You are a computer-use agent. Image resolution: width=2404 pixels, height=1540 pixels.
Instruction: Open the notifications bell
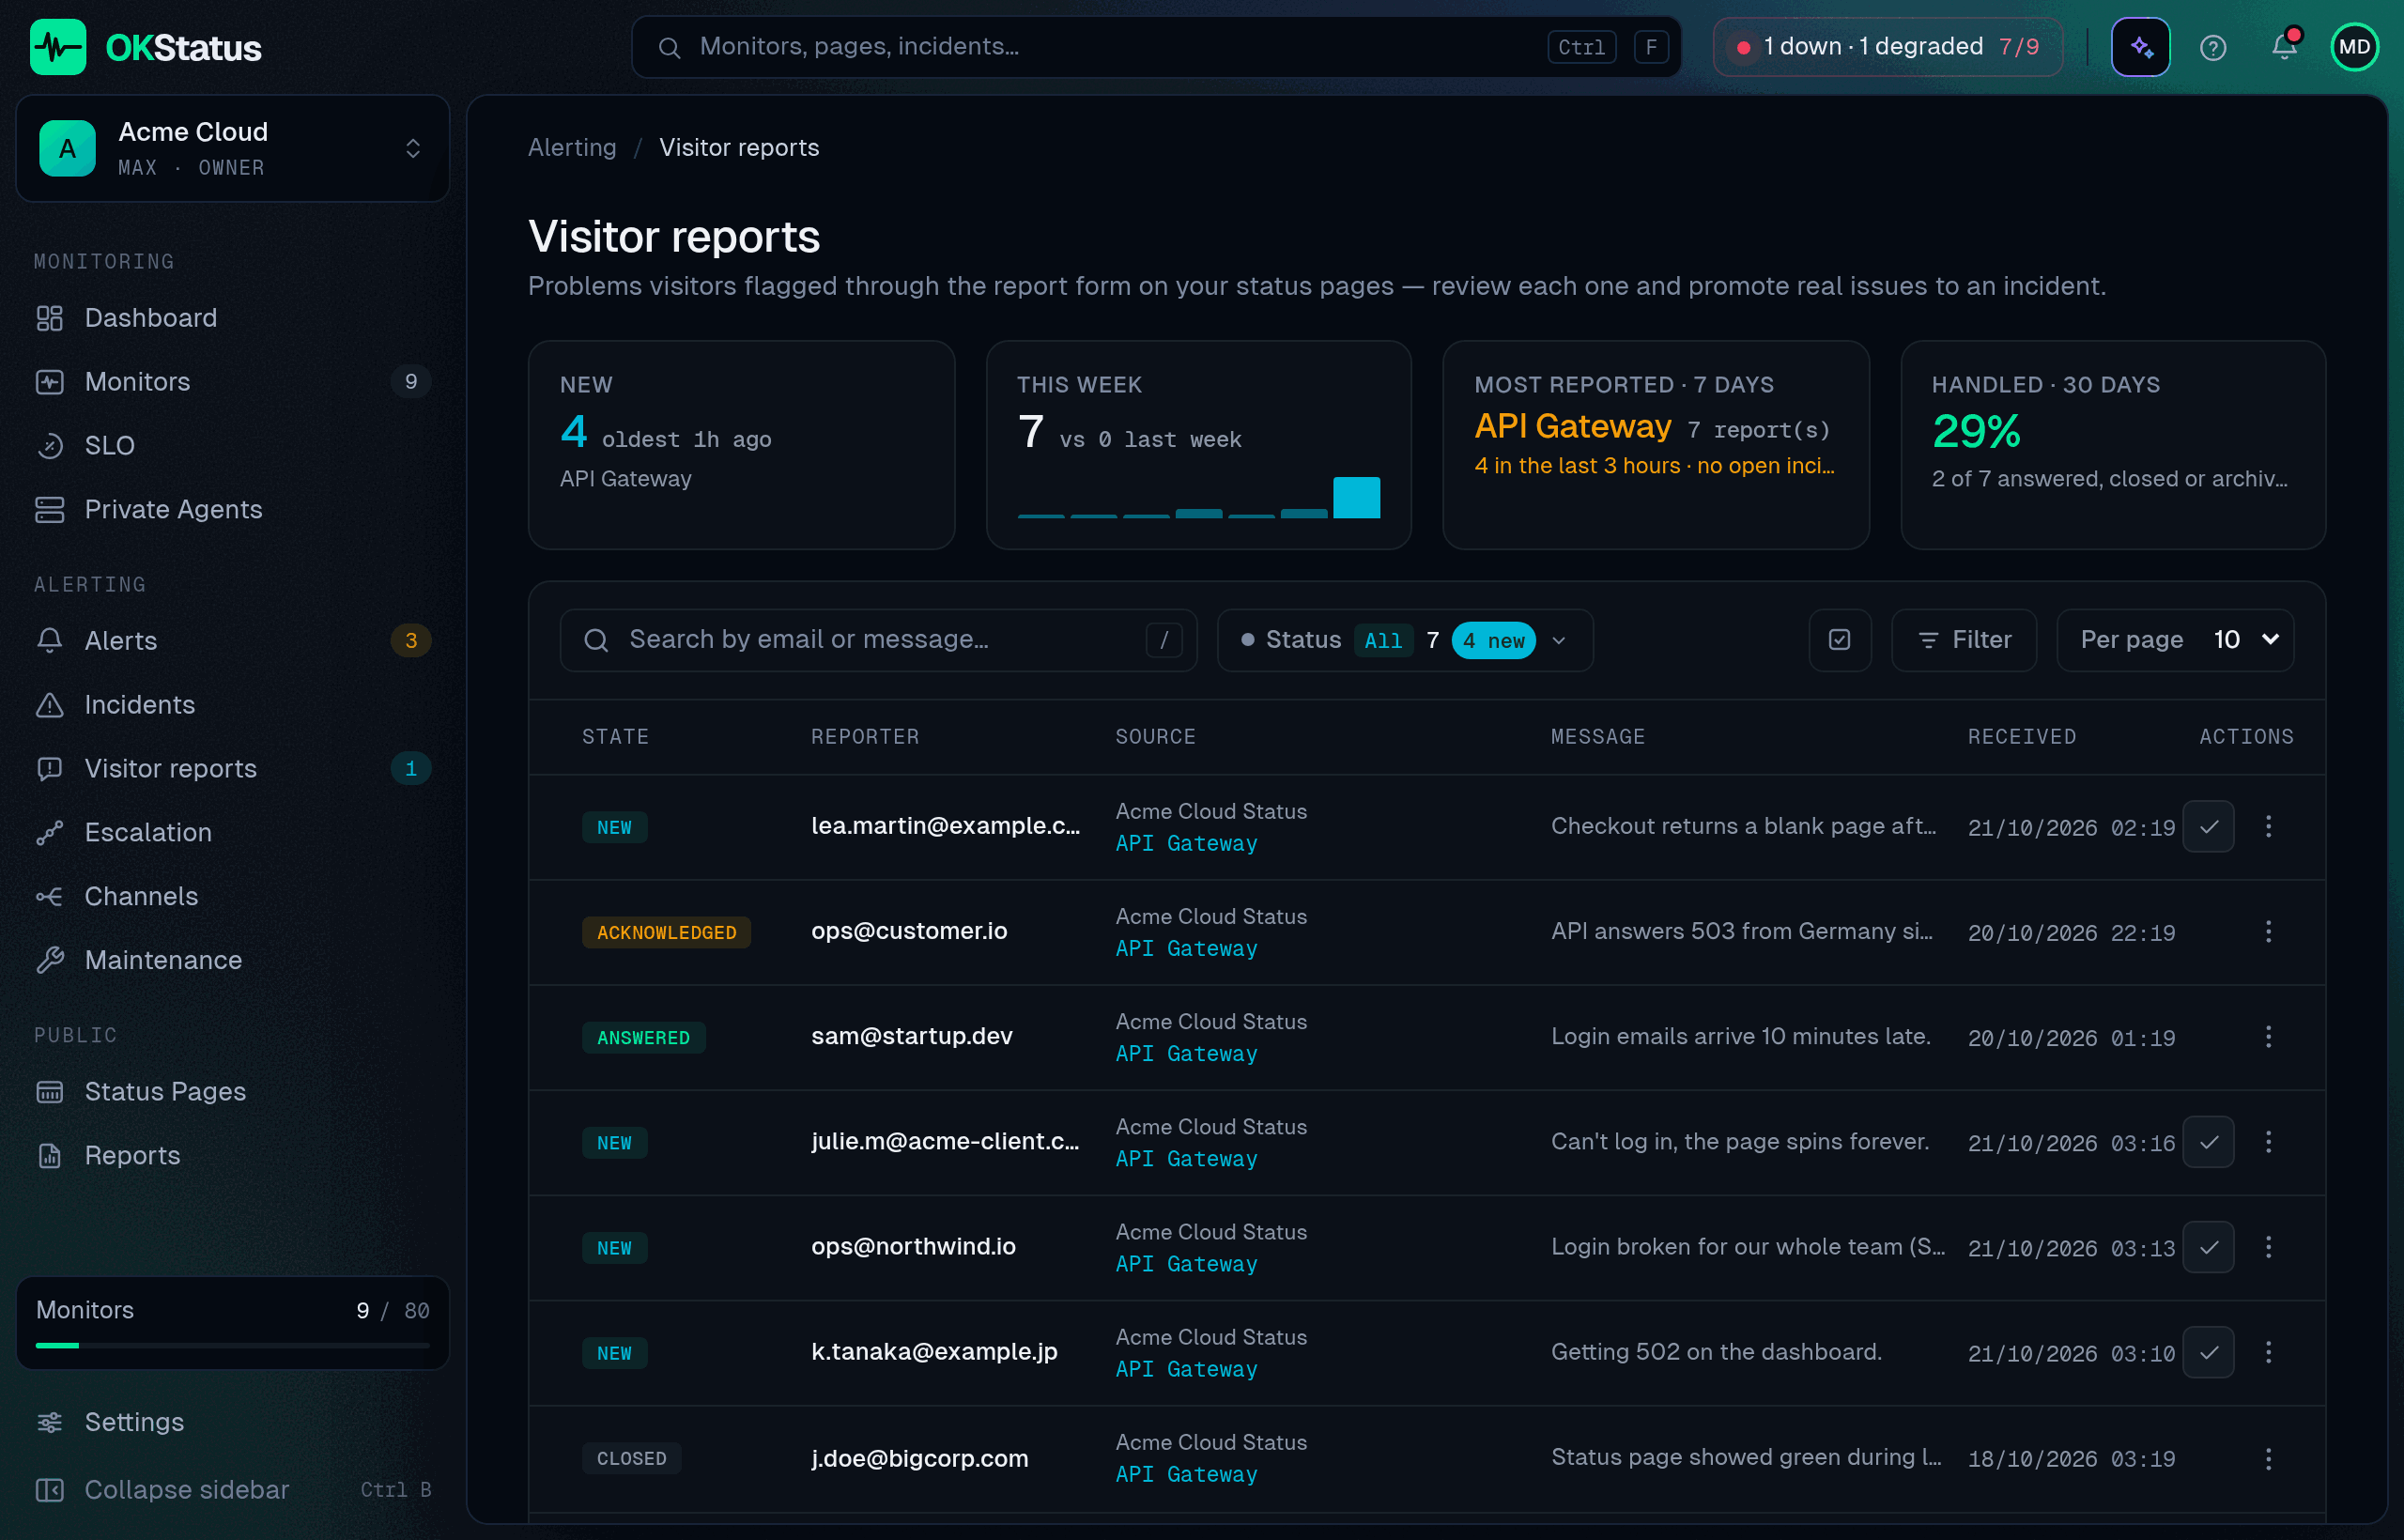2284,47
